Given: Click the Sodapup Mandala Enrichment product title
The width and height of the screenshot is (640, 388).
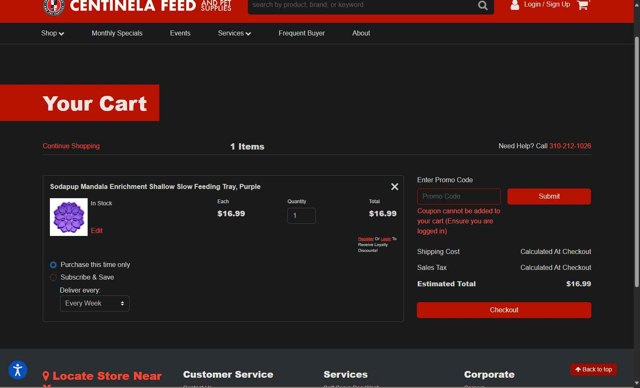Looking at the screenshot, I should click(x=155, y=187).
